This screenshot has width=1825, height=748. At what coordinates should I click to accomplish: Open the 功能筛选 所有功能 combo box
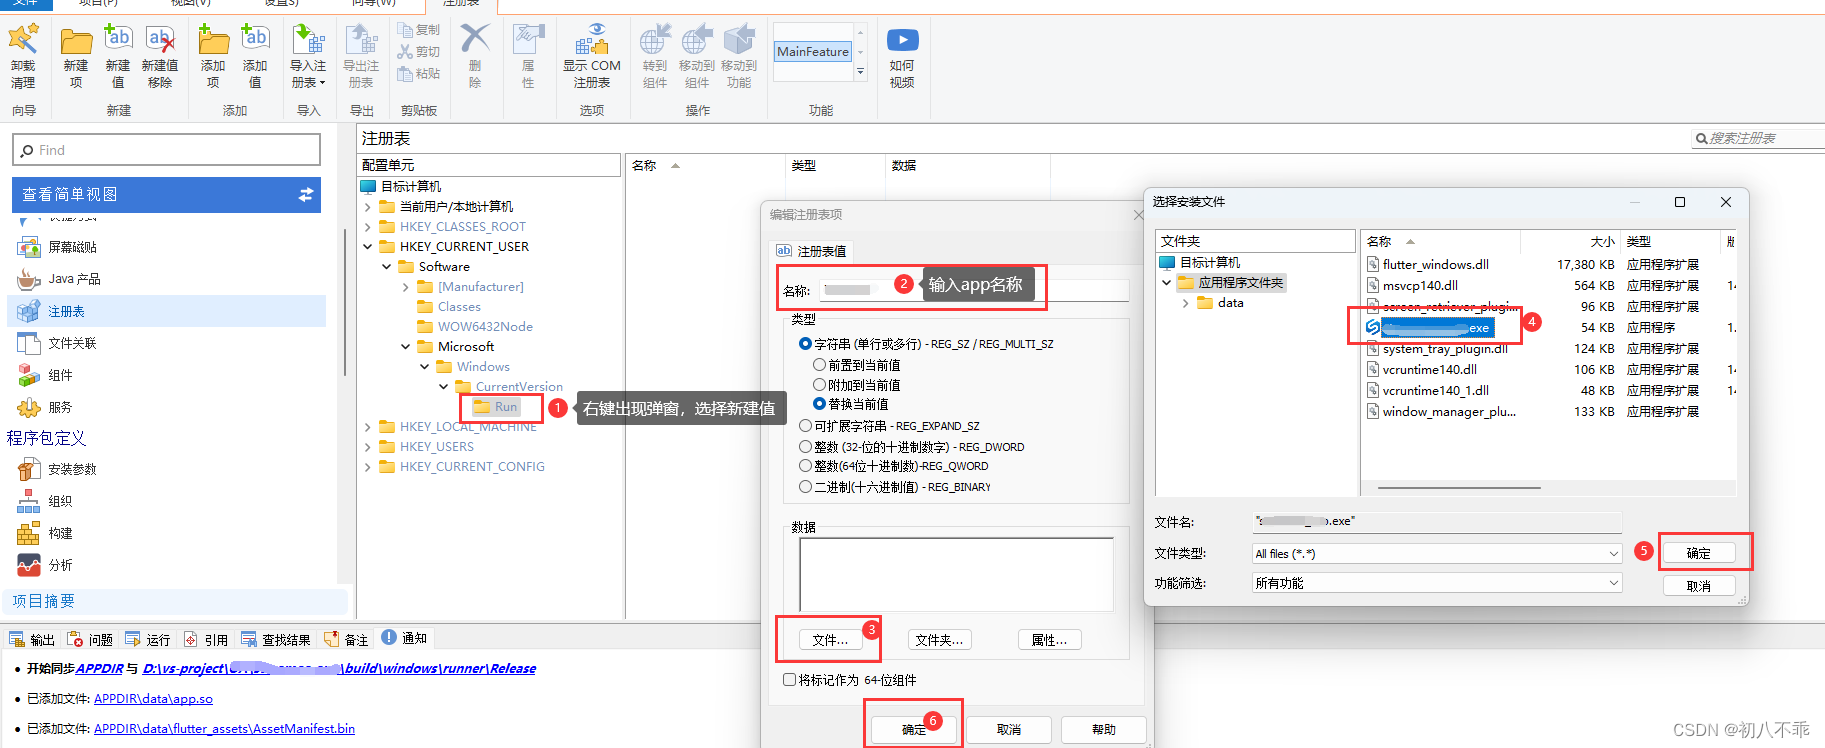point(1437,583)
